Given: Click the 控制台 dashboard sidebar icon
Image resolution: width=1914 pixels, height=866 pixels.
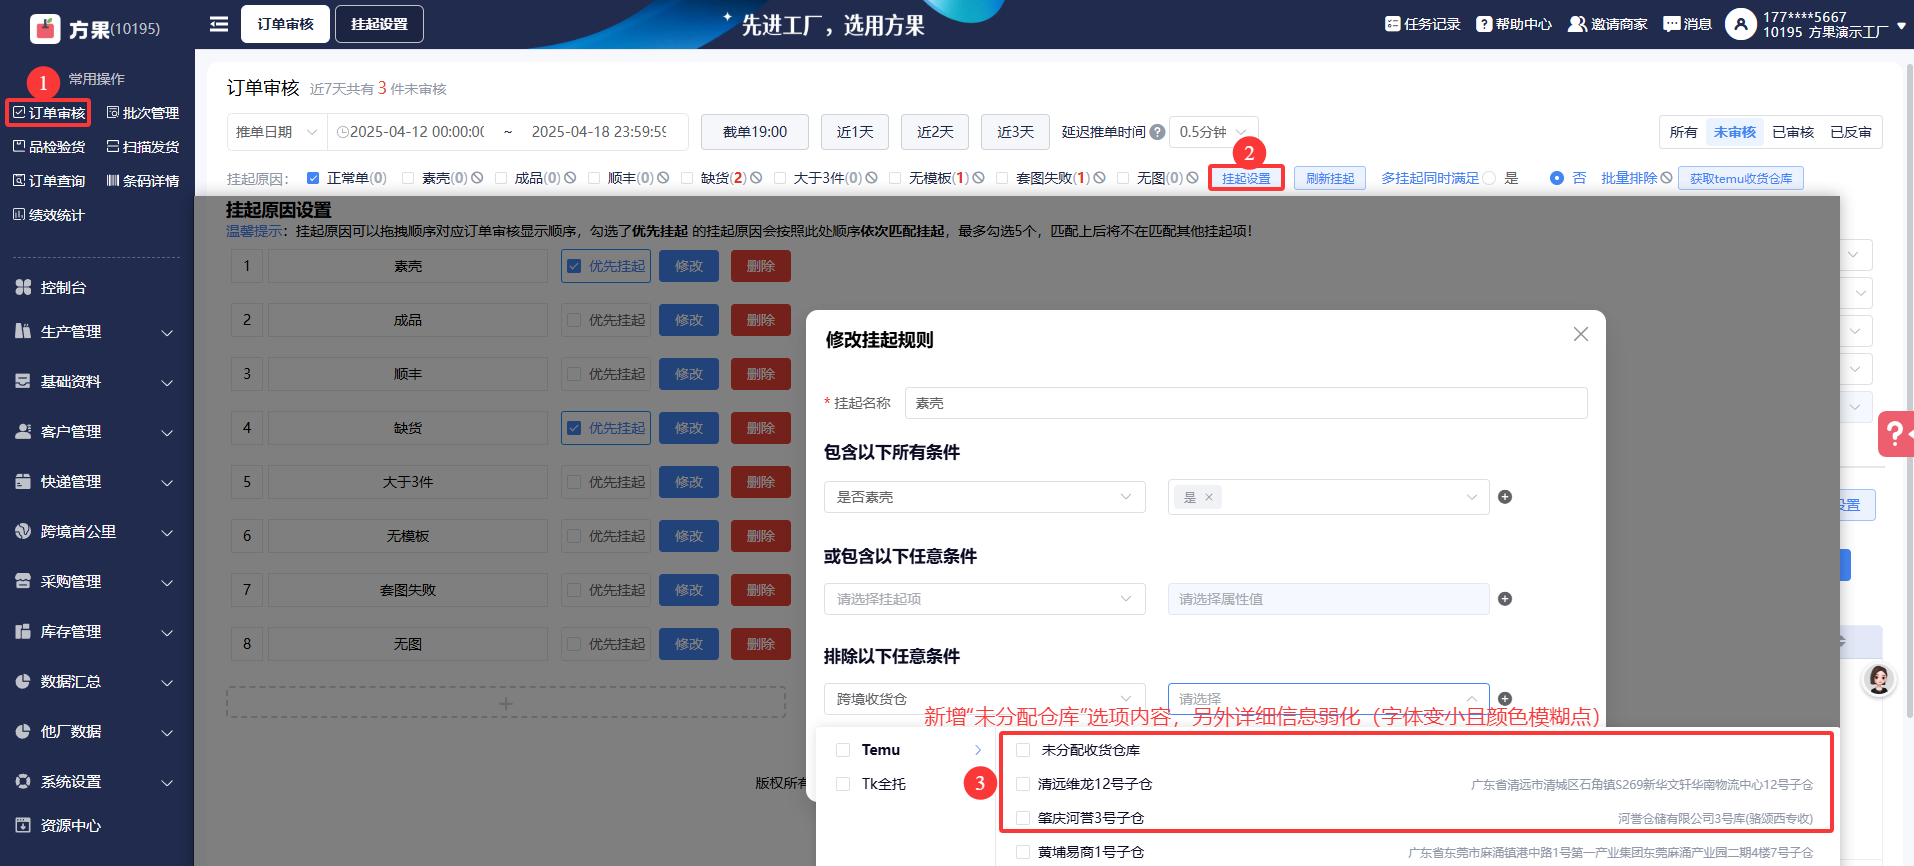Looking at the screenshot, I should (x=23, y=287).
